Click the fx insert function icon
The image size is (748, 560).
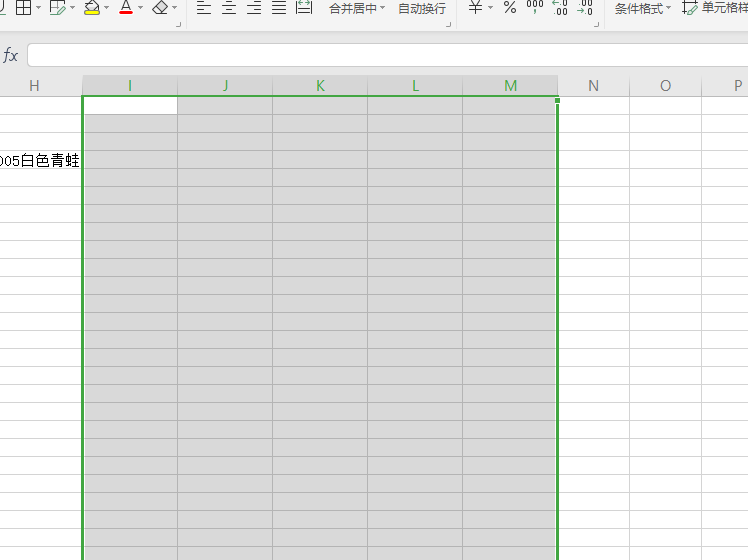(10, 55)
